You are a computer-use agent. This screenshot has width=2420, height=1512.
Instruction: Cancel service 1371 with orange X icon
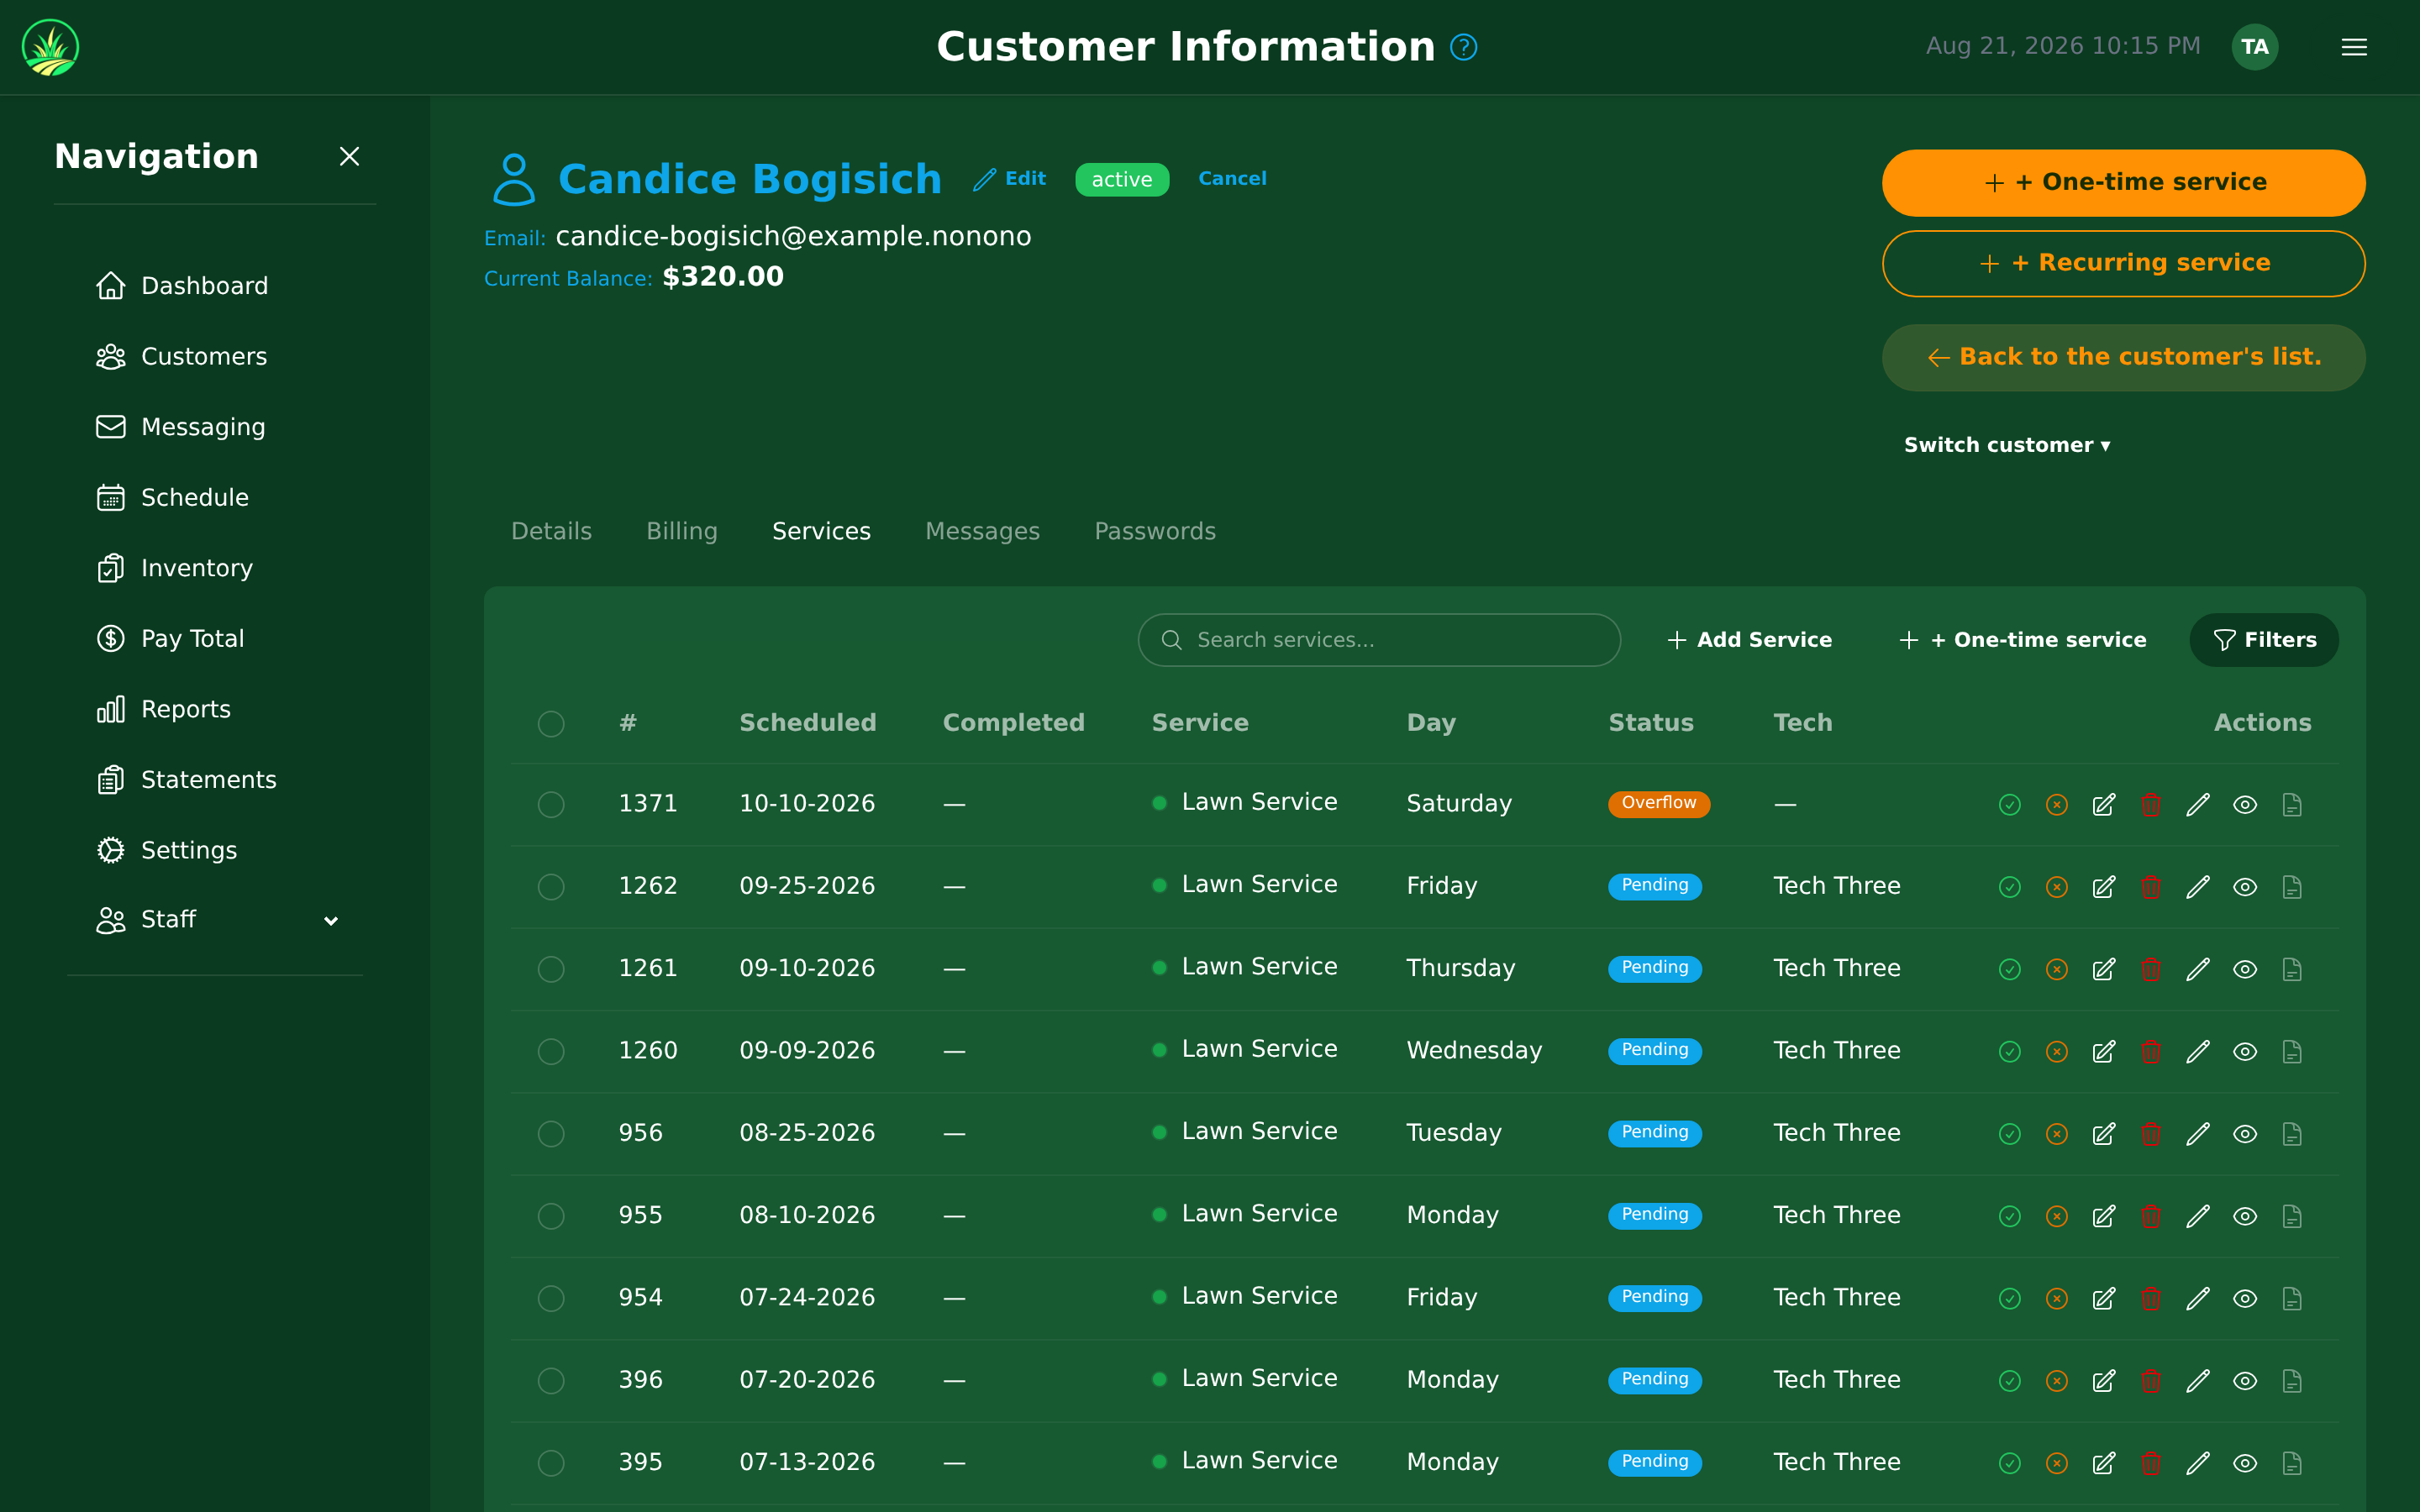click(x=2057, y=805)
